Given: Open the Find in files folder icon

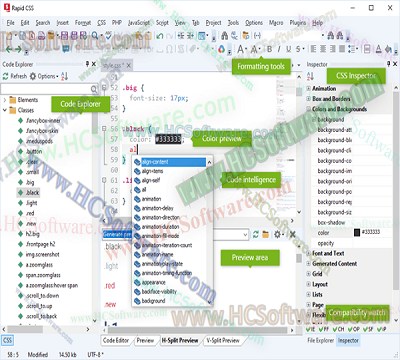Looking at the screenshot, I should [246, 36].
